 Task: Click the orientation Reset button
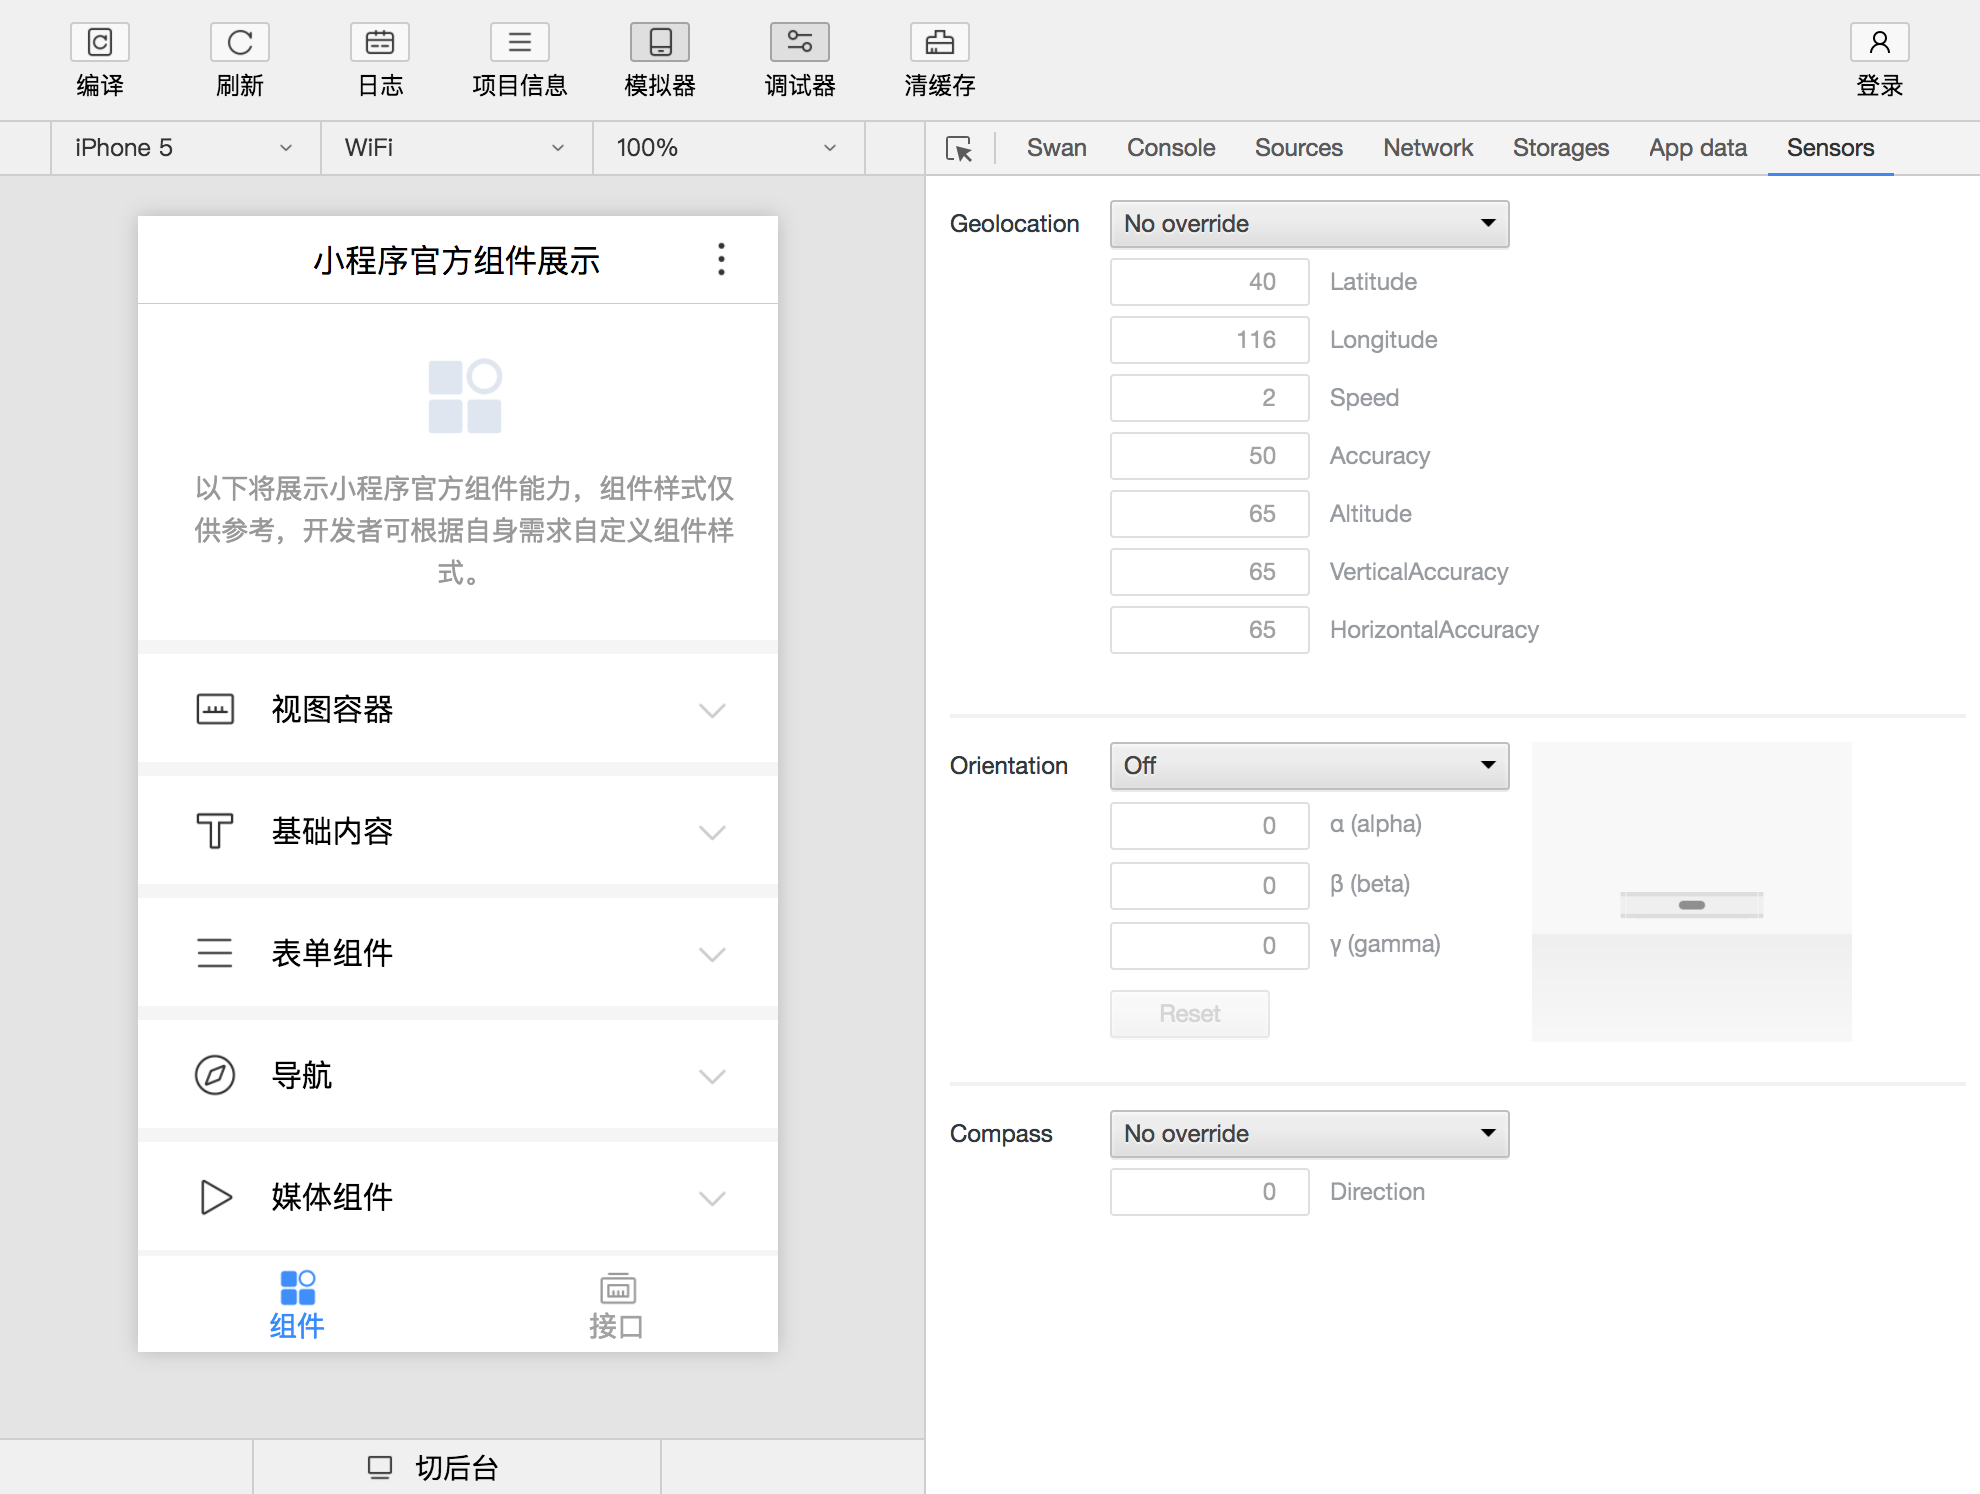pos(1190,1014)
